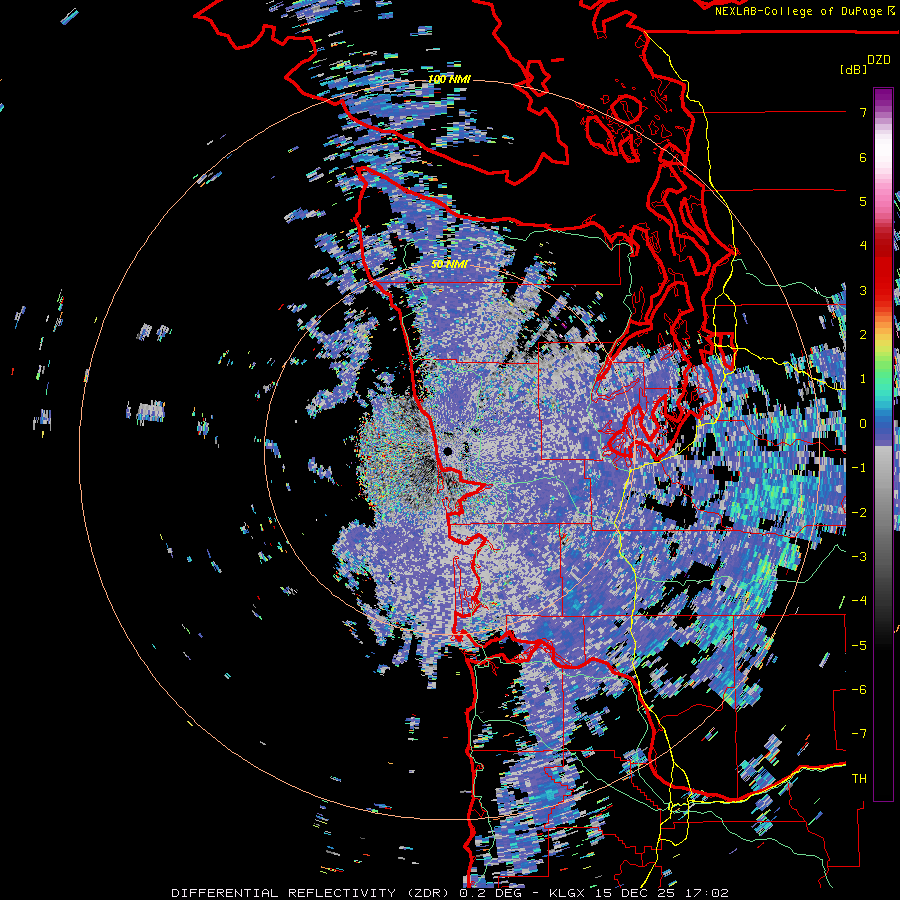Click the DZD color scale title
Image resolution: width=900 pixels, height=900 pixels.
coord(879,60)
